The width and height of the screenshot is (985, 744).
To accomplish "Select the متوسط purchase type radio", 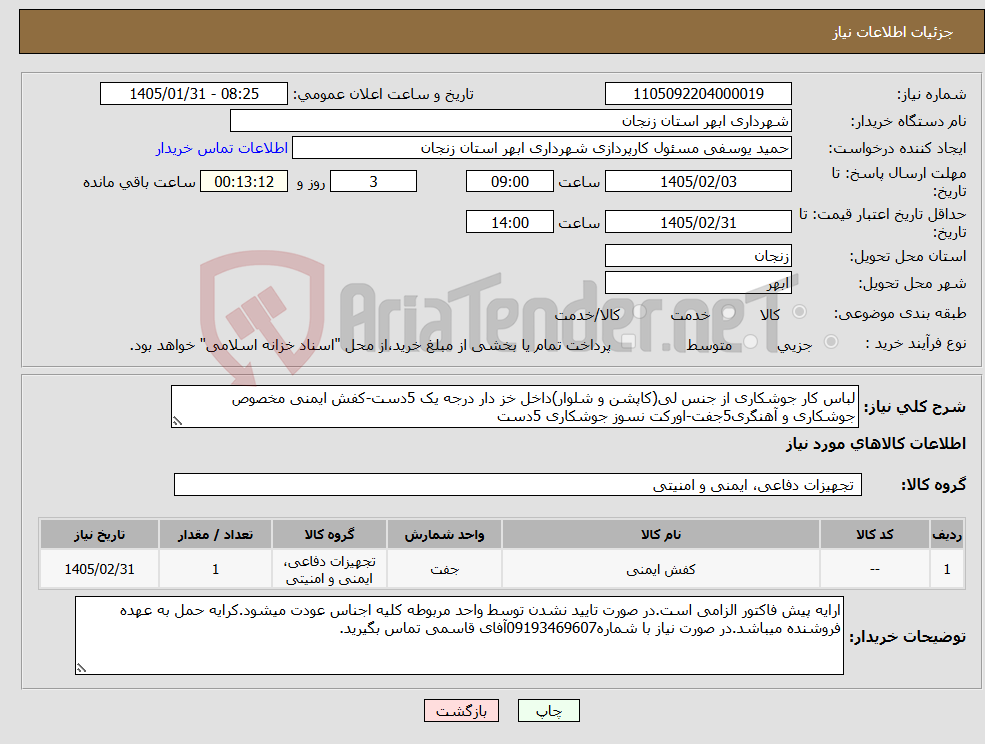I will (x=751, y=342).
